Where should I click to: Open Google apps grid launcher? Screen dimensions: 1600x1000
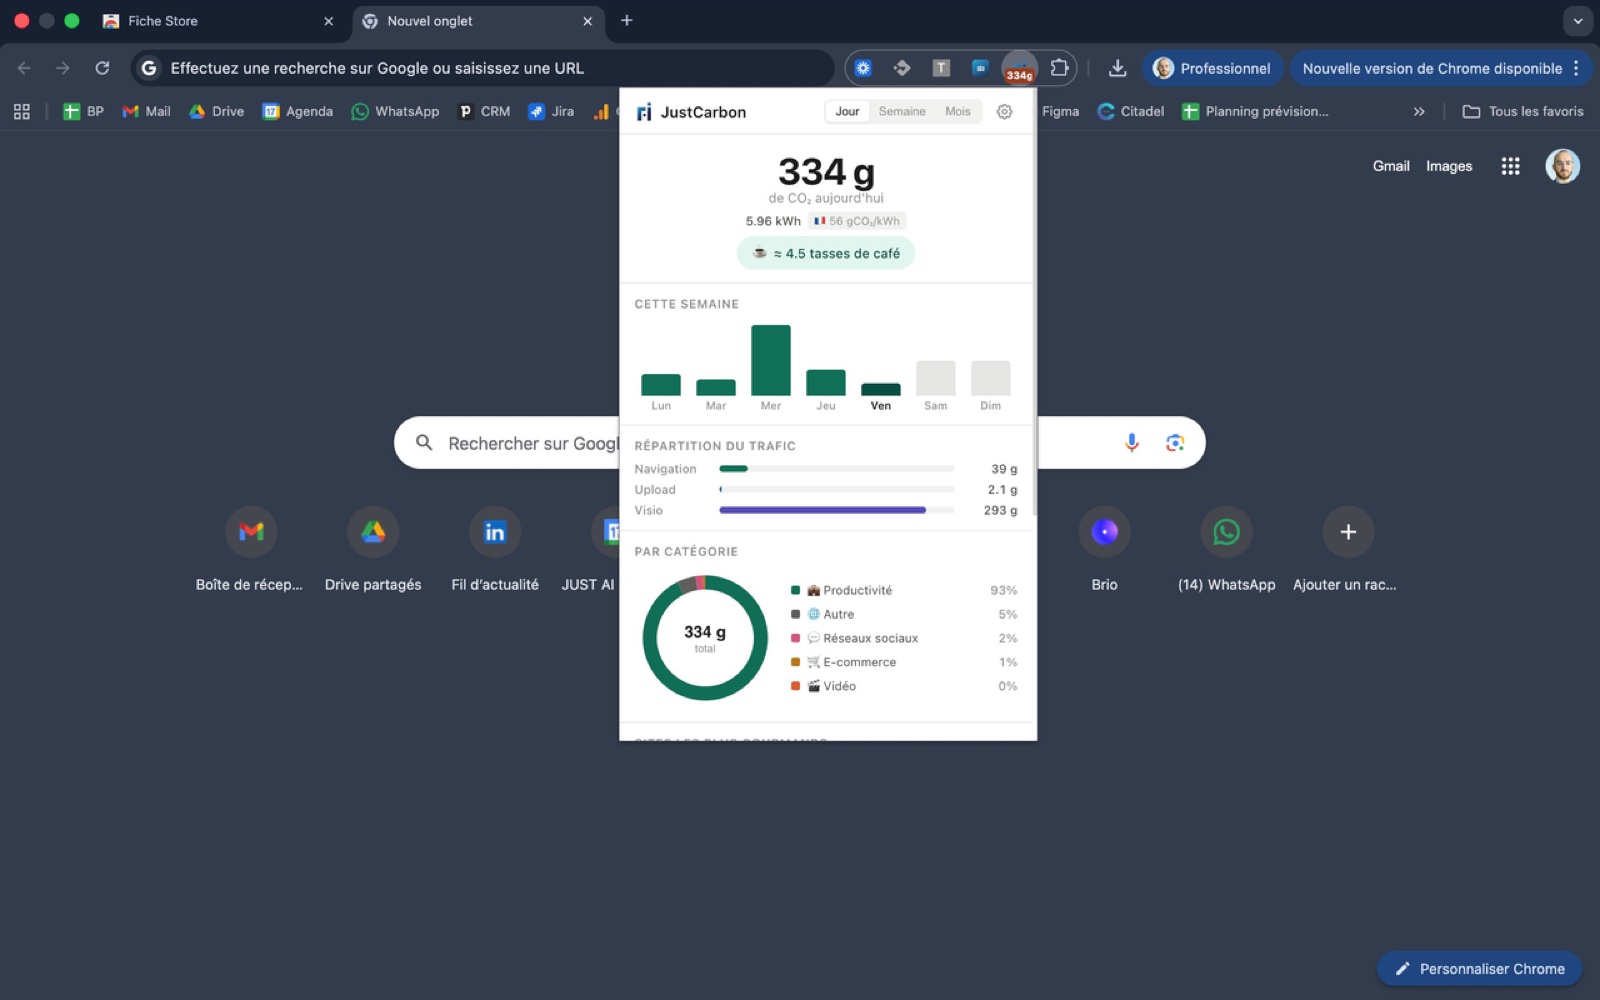pyautogui.click(x=1510, y=166)
